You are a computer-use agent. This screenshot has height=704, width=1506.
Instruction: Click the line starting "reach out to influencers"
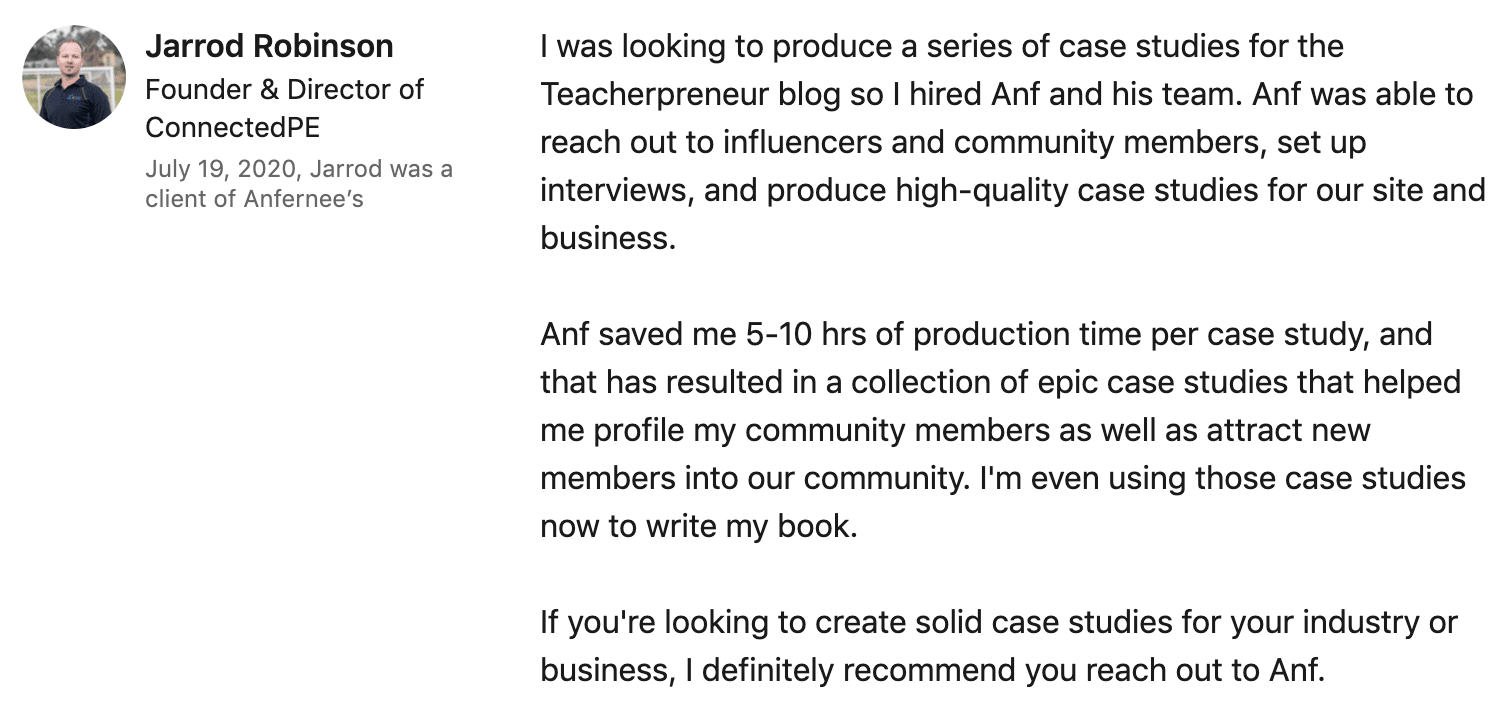pos(952,142)
